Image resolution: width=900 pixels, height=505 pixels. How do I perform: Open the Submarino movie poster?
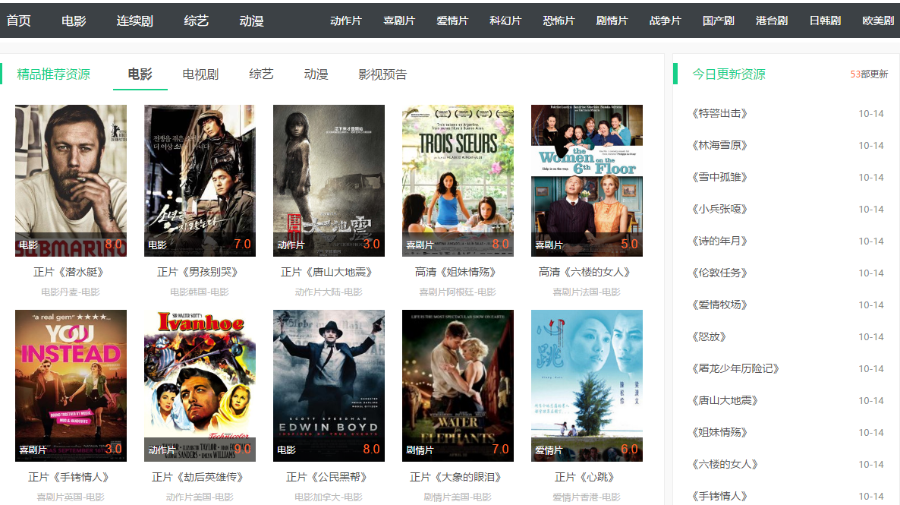[x=71, y=180]
